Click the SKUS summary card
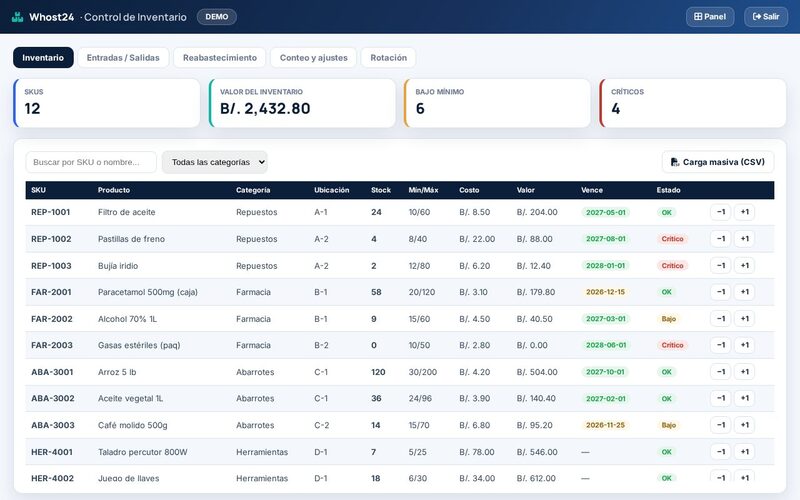The height and width of the screenshot is (500, 800). (107, 103)
